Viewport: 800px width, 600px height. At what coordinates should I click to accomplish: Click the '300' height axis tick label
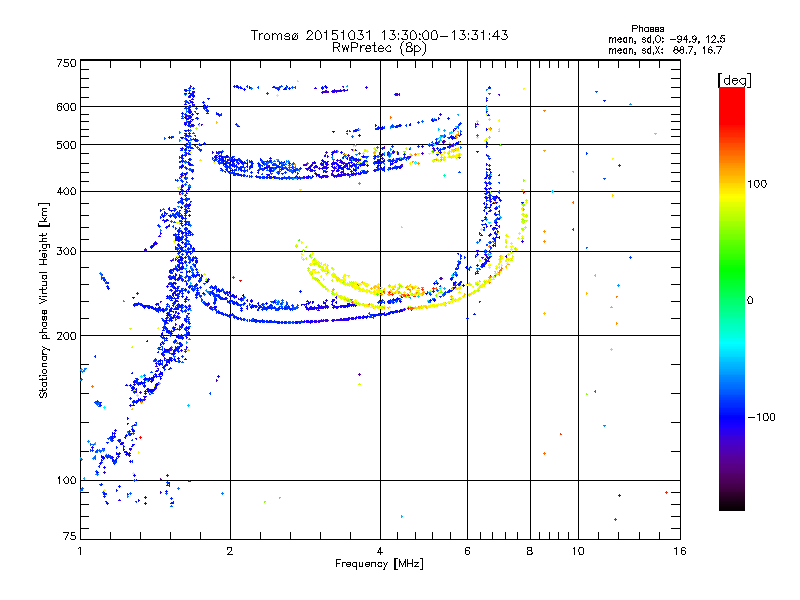pyautogui.click(x=66, y=252)
